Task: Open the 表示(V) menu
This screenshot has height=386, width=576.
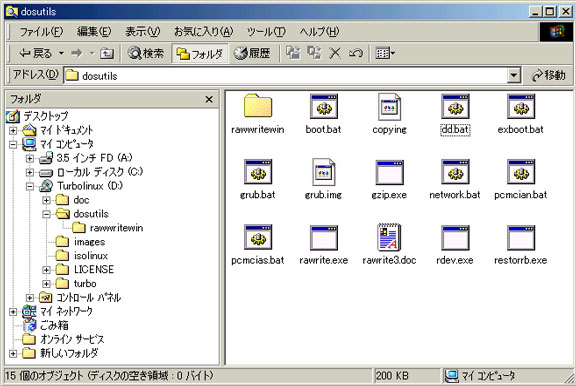Action: (143, 32)
